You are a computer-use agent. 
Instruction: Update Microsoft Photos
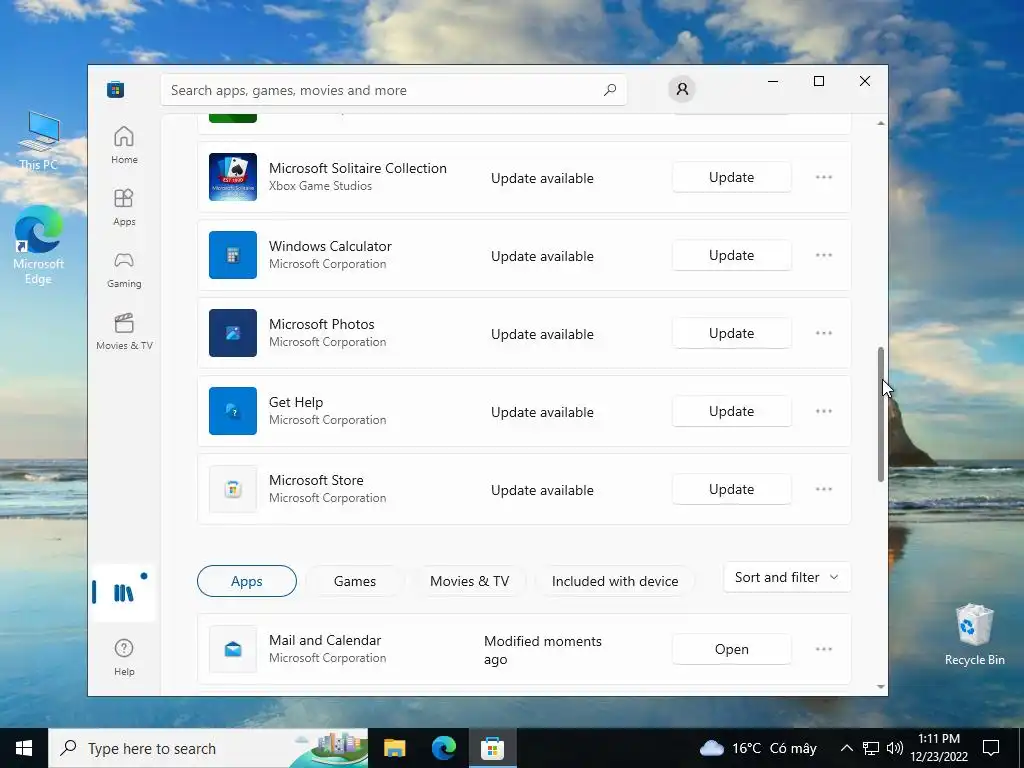tap(731, 333)
